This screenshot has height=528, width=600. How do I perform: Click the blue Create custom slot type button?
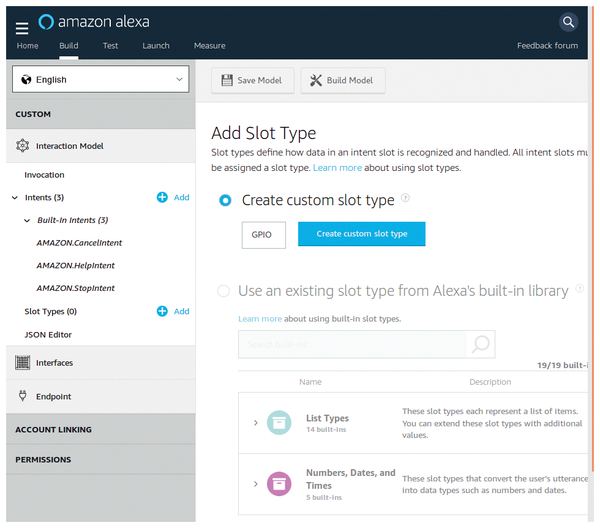tap(362, 234)
